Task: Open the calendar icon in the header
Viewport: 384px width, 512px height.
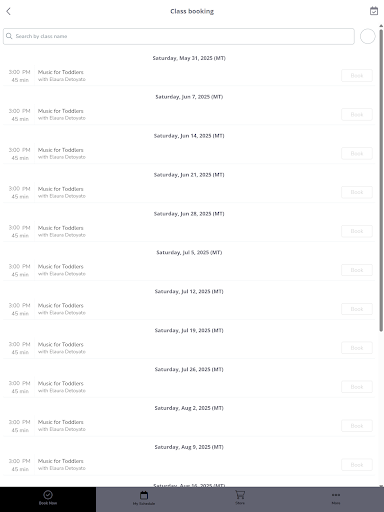Action: (374, 11)
